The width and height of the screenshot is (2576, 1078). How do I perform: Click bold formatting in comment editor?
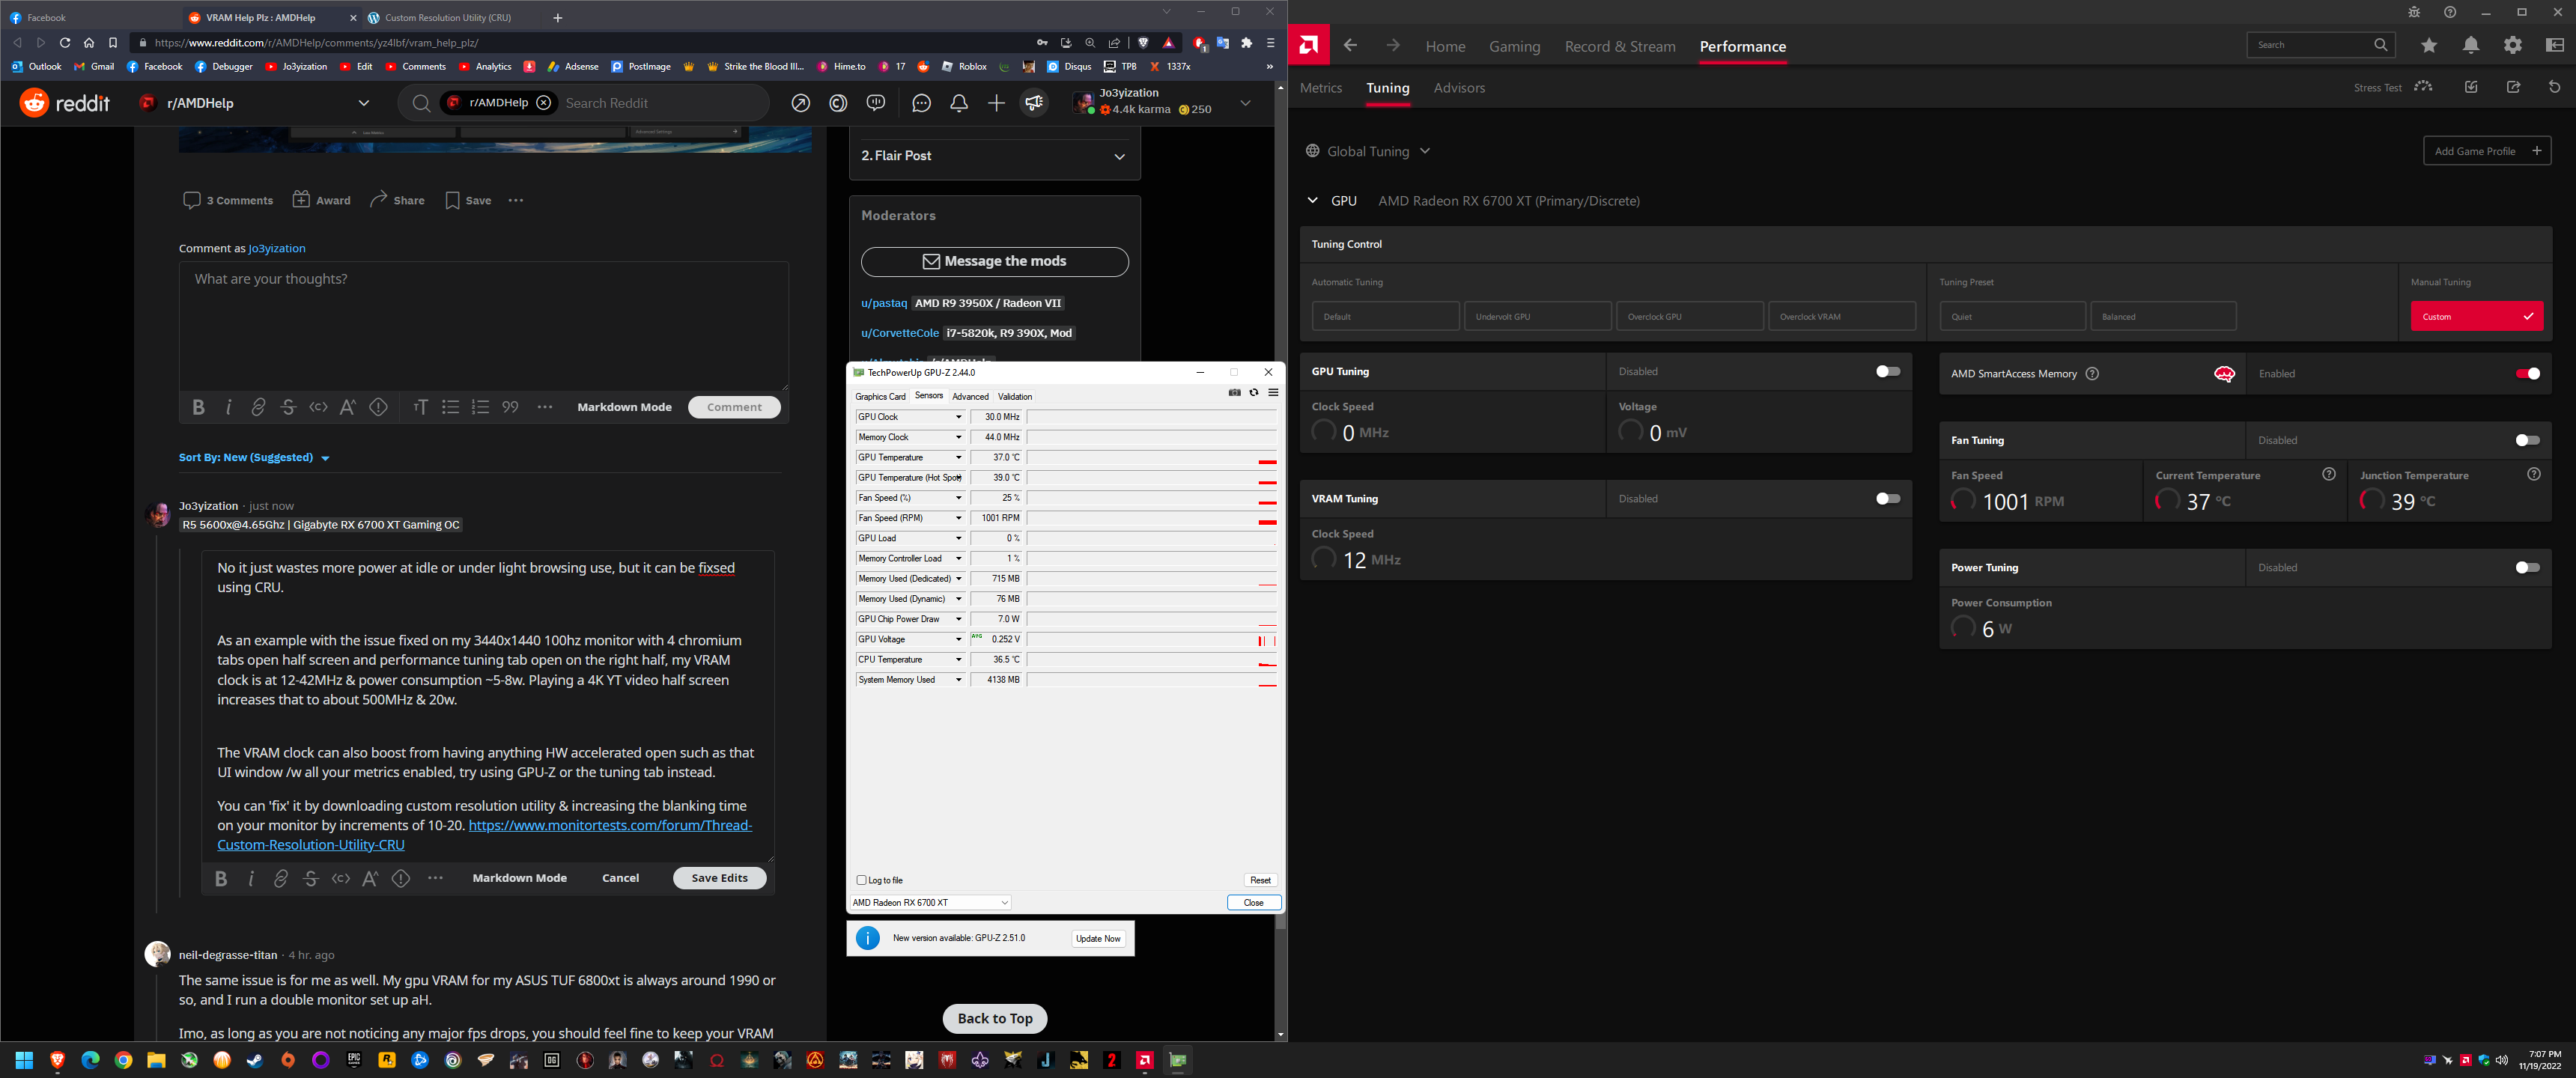pyautogui.click(x=198, y=407)
